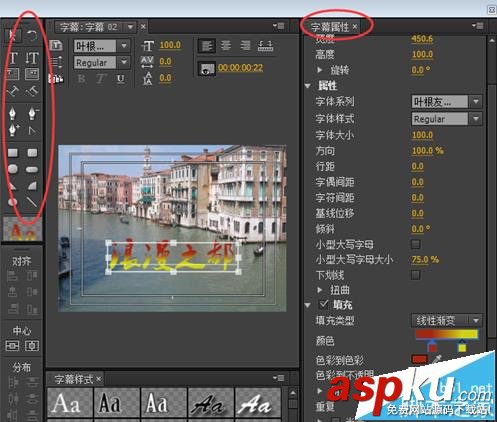Click background timecode 00:00:00:22
497x422 pixels.
coord(241,68)
